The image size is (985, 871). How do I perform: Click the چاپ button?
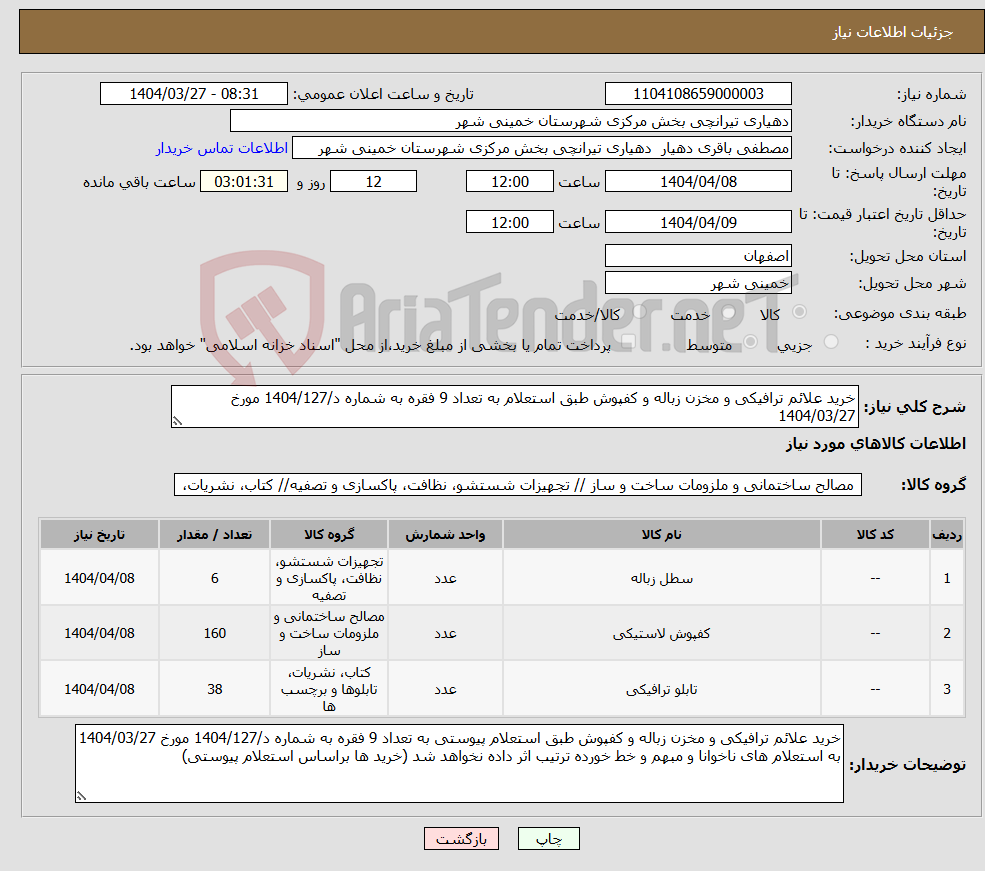(549, 838)
